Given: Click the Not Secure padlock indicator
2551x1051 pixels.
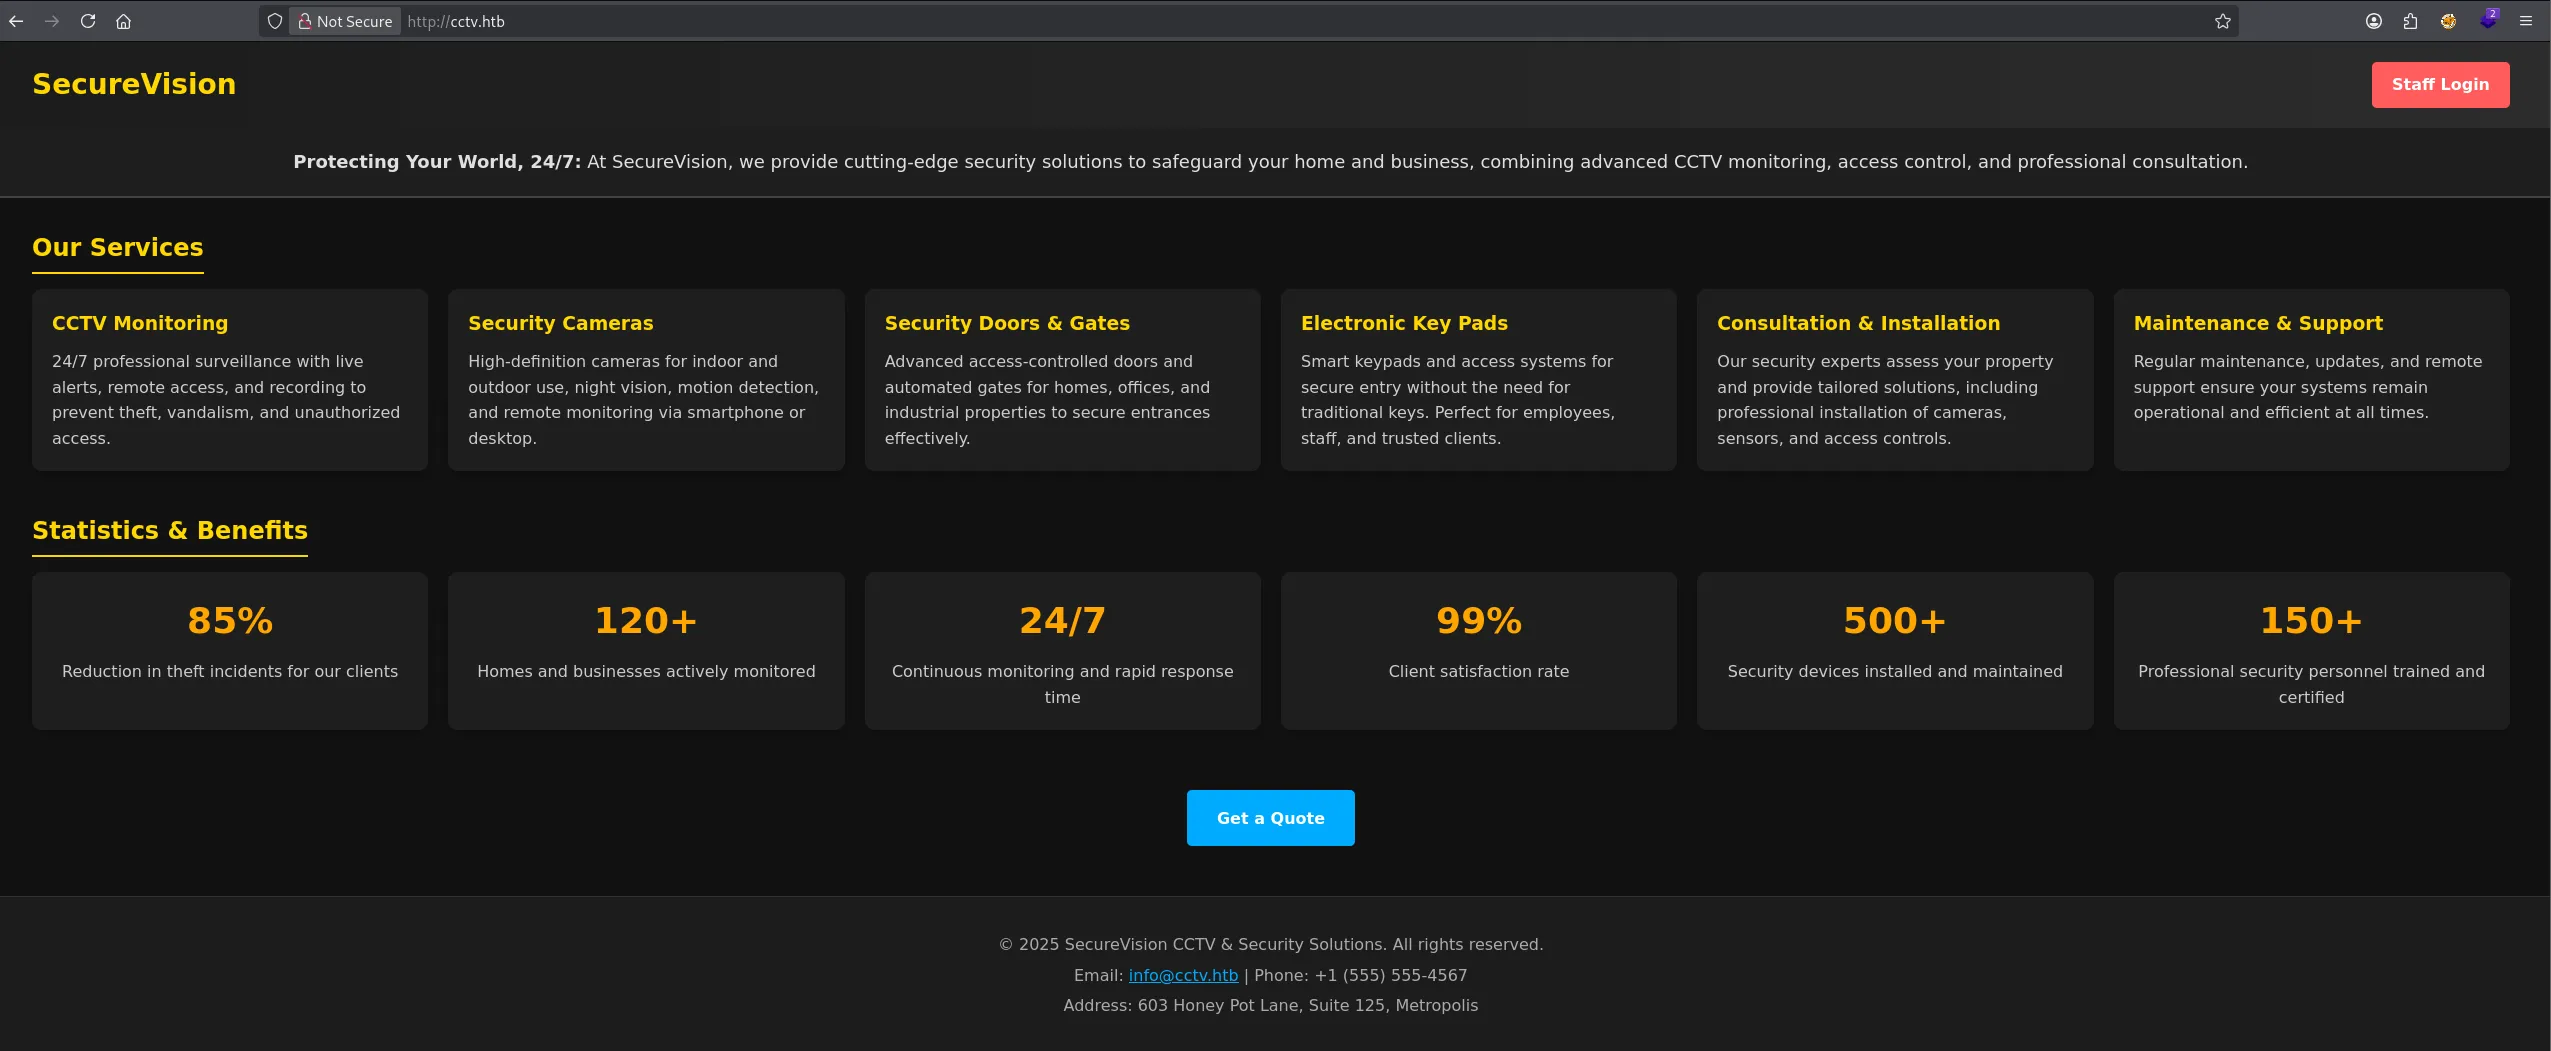Looking at the screenshot, I should 345,21.
